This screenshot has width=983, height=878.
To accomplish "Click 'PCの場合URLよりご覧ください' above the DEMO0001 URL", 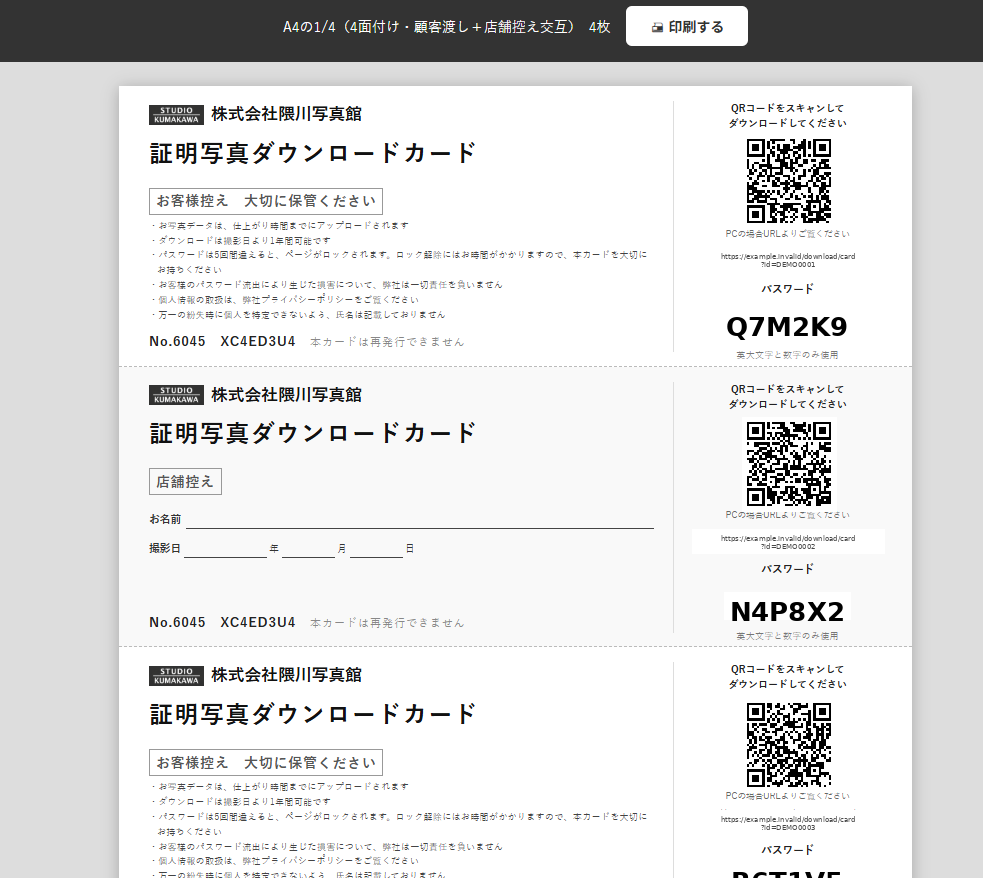I will 787,234.
